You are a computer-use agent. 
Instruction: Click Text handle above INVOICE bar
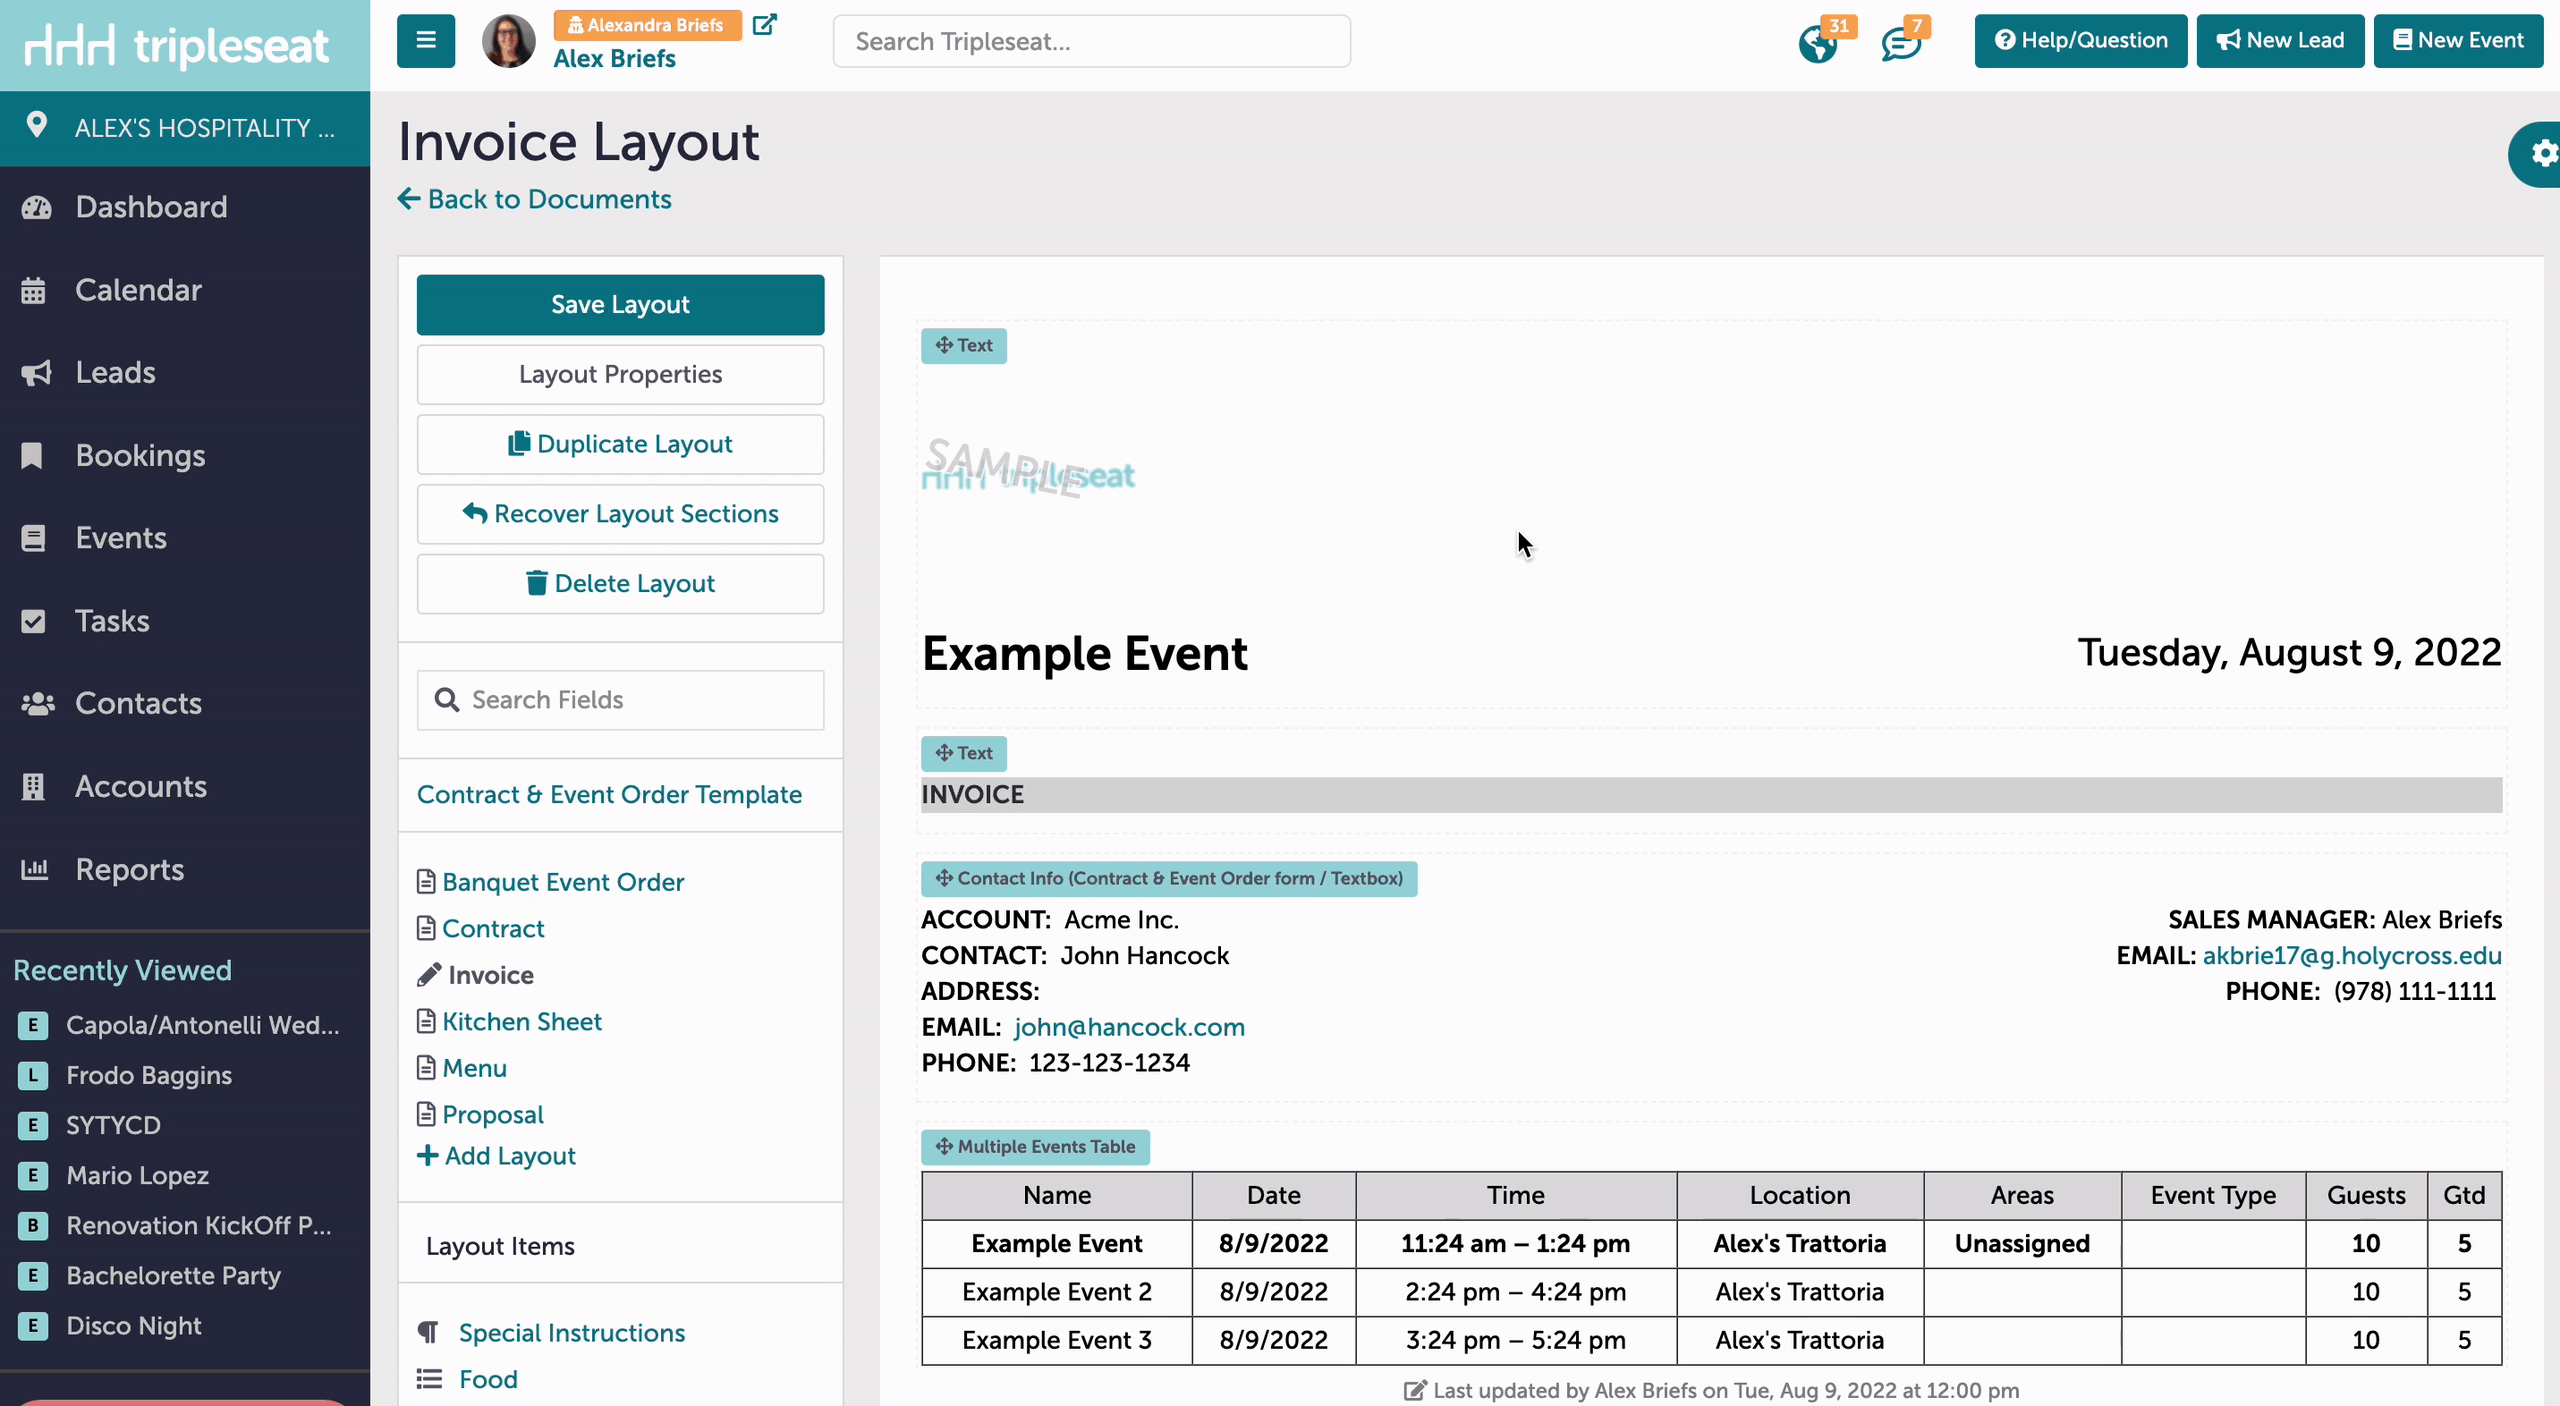pos(964,754)
